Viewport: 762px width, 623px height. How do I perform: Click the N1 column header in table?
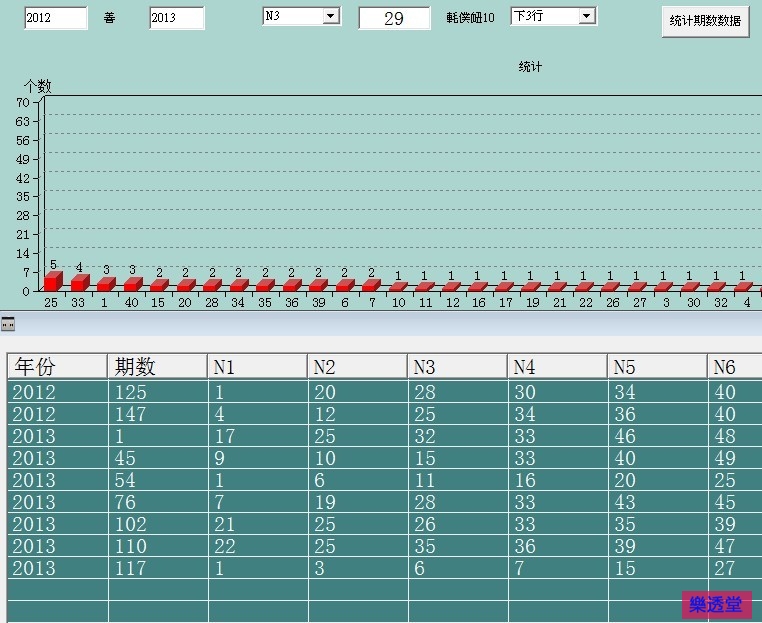[257, 367]
